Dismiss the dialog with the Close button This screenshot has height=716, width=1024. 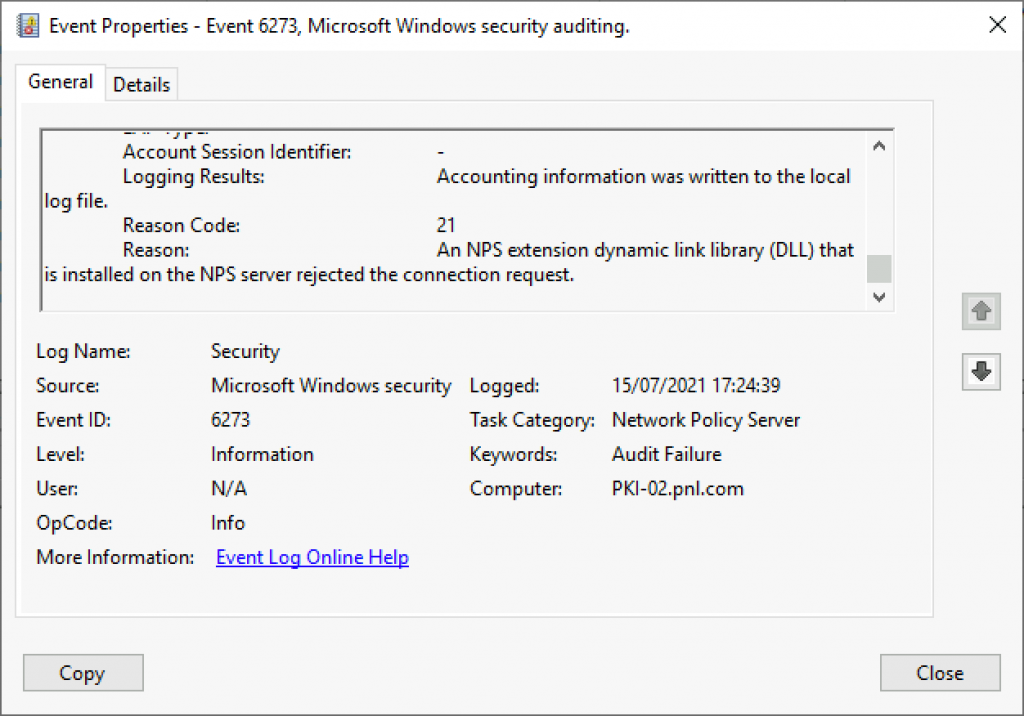[x=939, y=672]
